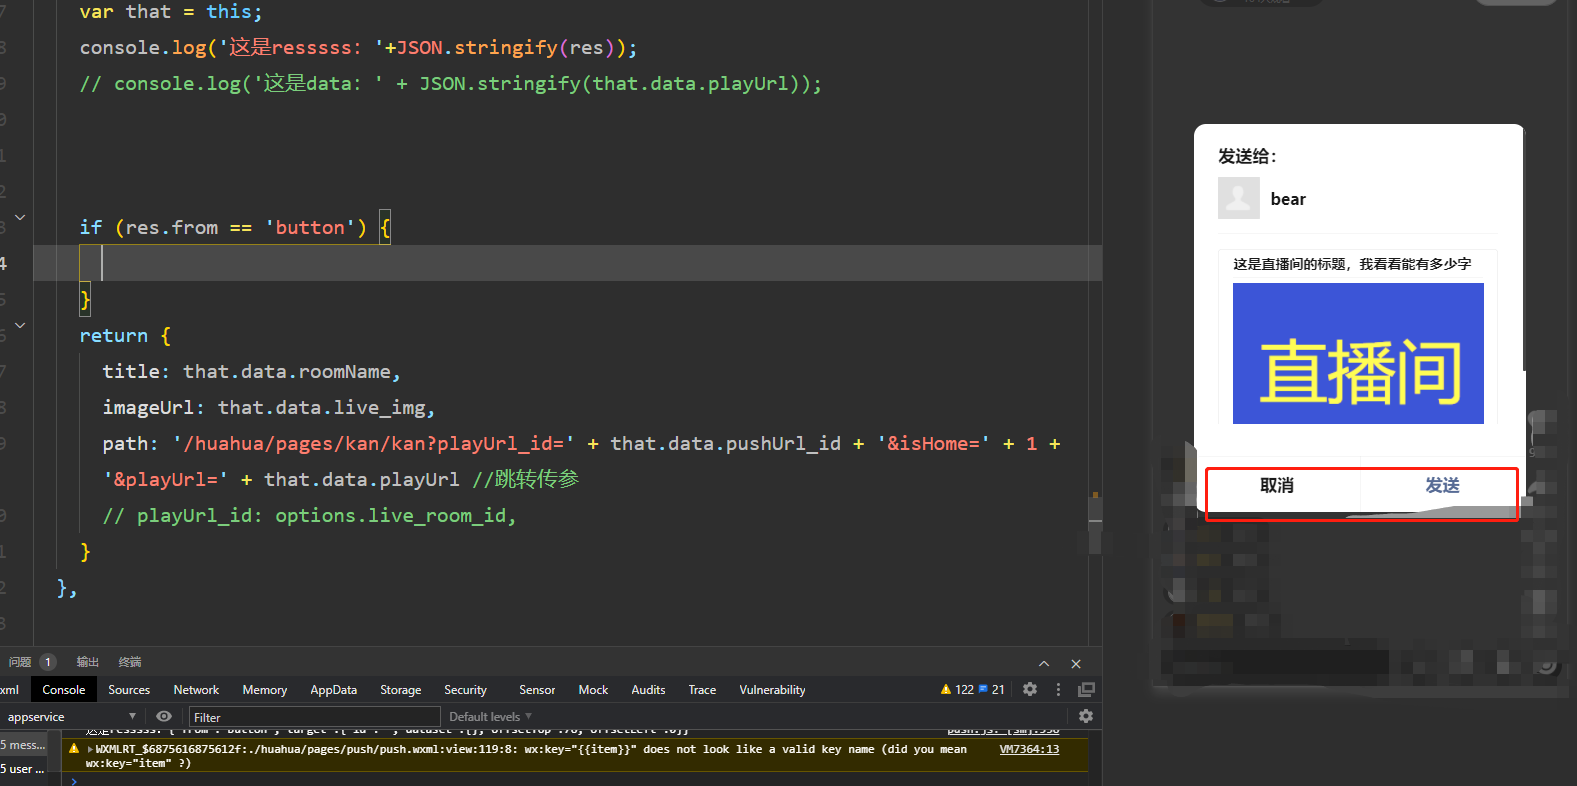Open the Audits tab
This screenshot has height=786, width=1577.
[648, 690]
